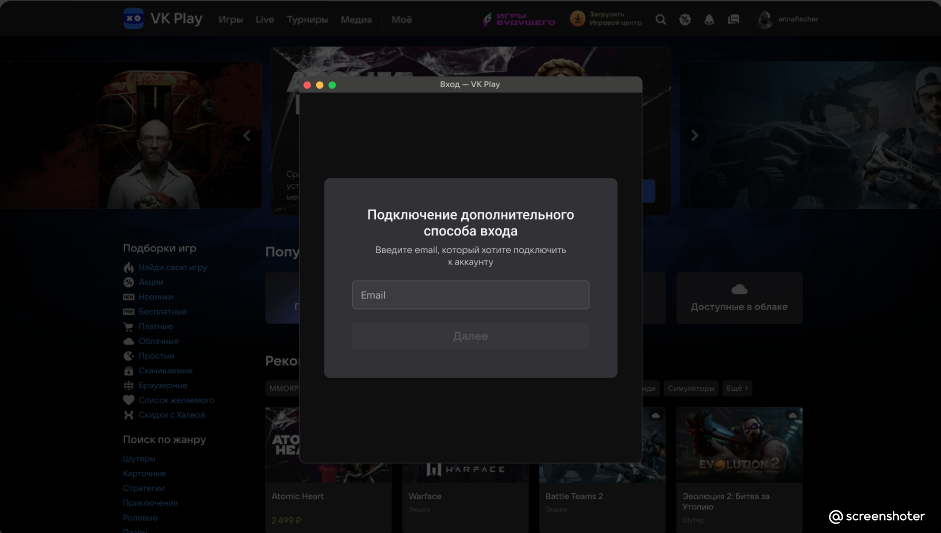Open search via the magnifier icon
This screenshot has width=941, height=533.
point(661,19)
